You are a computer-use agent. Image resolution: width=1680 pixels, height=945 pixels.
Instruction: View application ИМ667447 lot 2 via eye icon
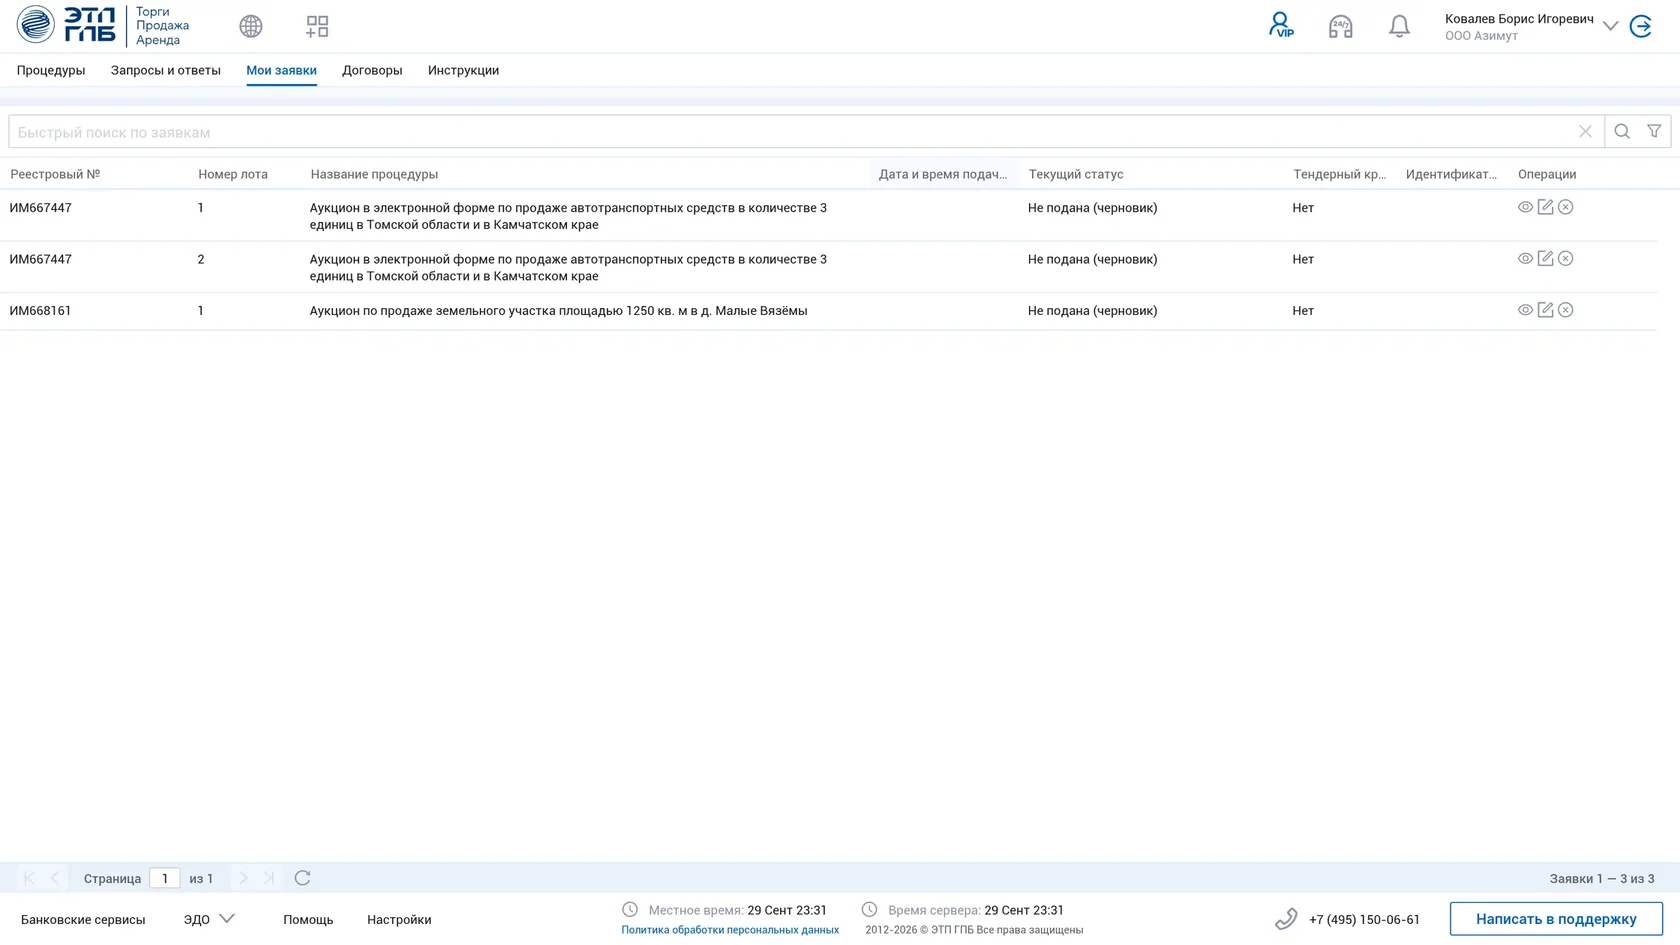click(x=1525, y=258)
